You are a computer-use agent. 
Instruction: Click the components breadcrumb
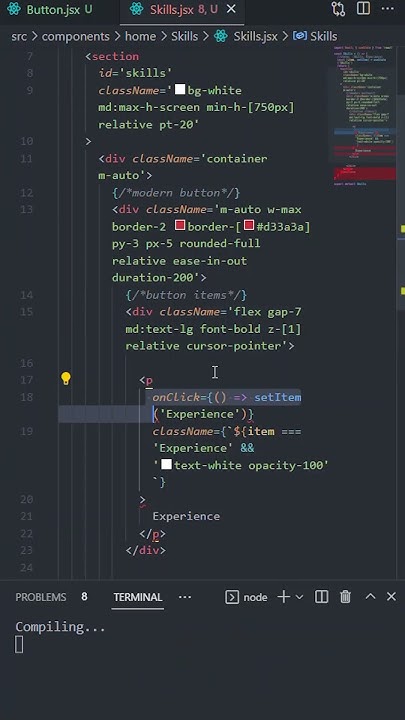[76, 36]
